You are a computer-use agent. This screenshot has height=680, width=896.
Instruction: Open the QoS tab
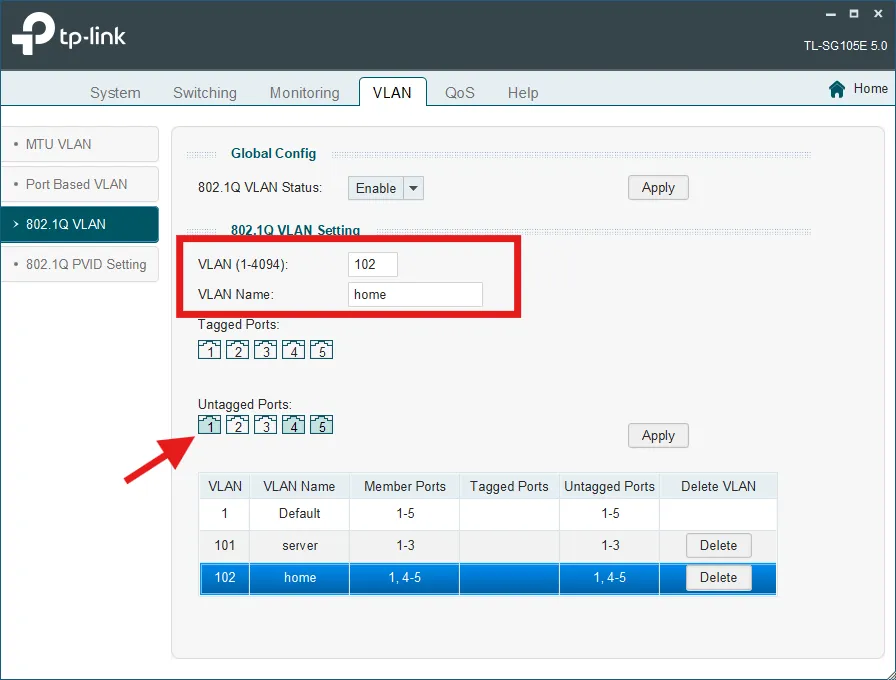click(459, 93)
